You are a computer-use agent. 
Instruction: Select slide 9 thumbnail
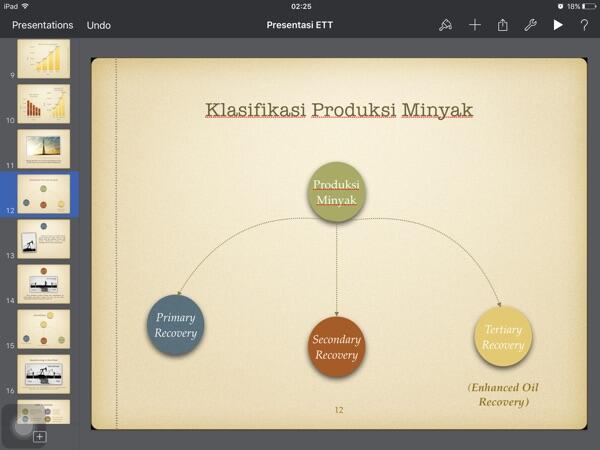pos(44,59)
